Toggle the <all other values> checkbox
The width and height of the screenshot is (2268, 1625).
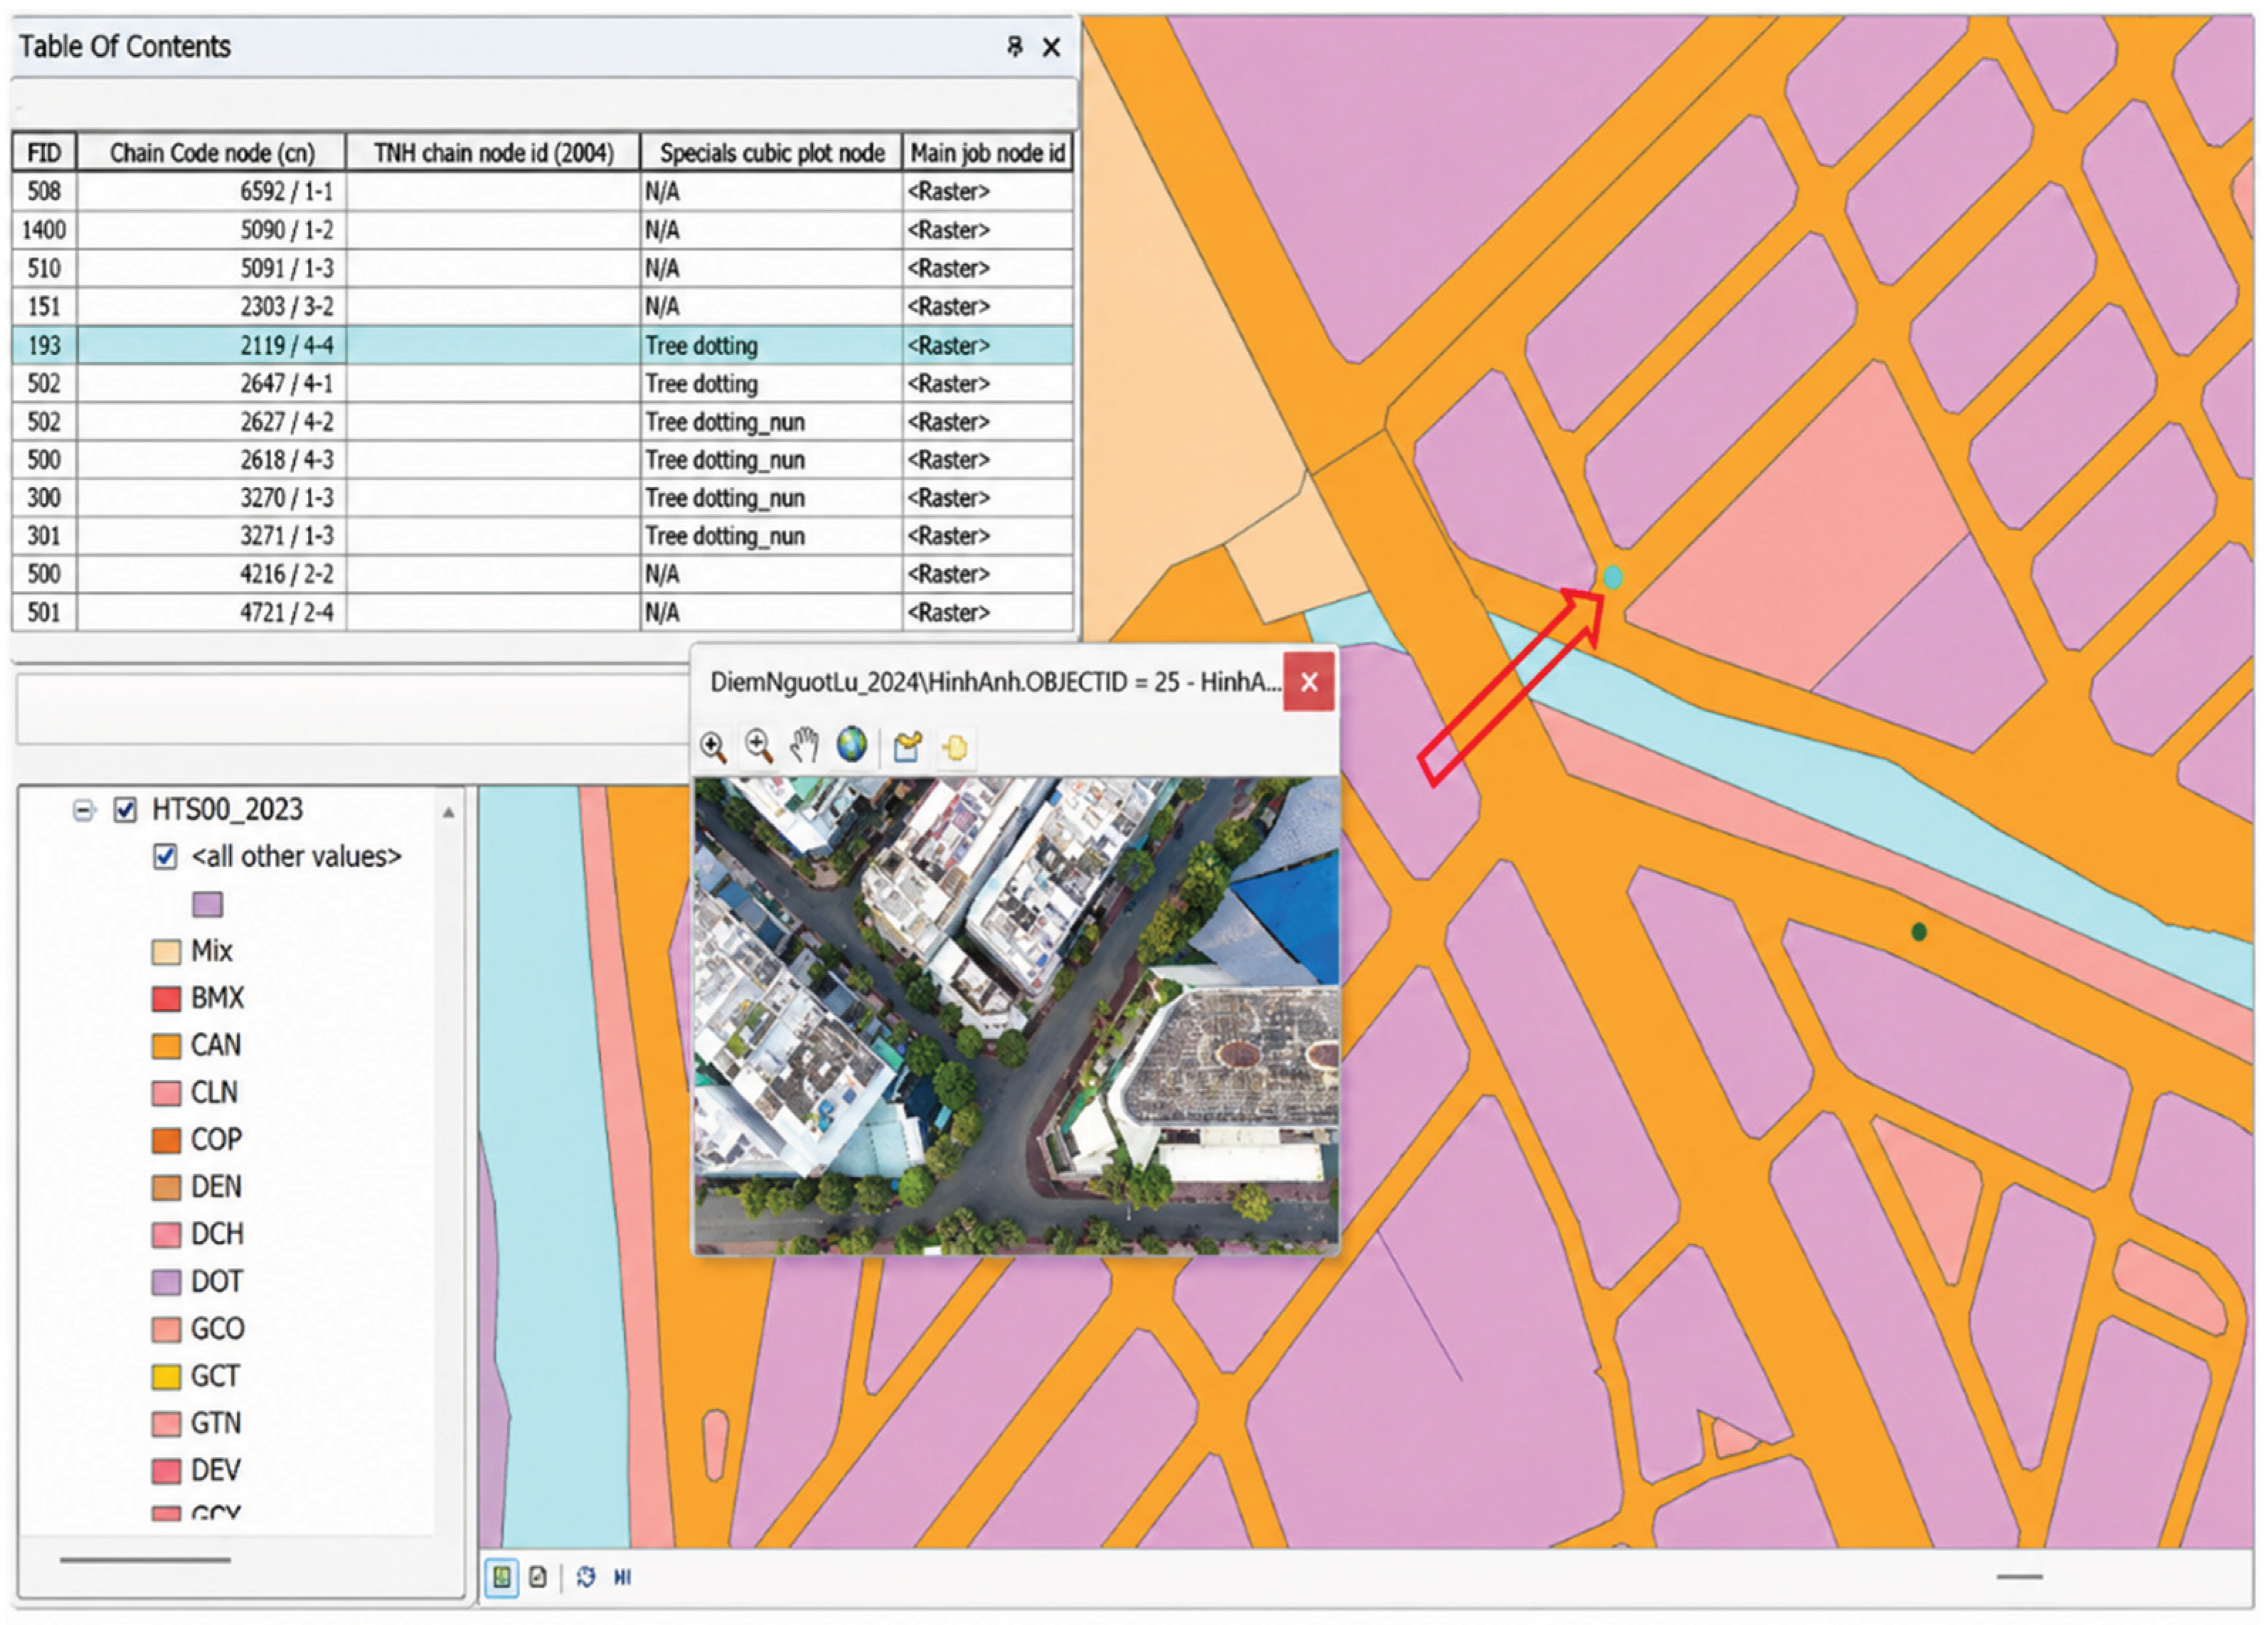(165, 857)
